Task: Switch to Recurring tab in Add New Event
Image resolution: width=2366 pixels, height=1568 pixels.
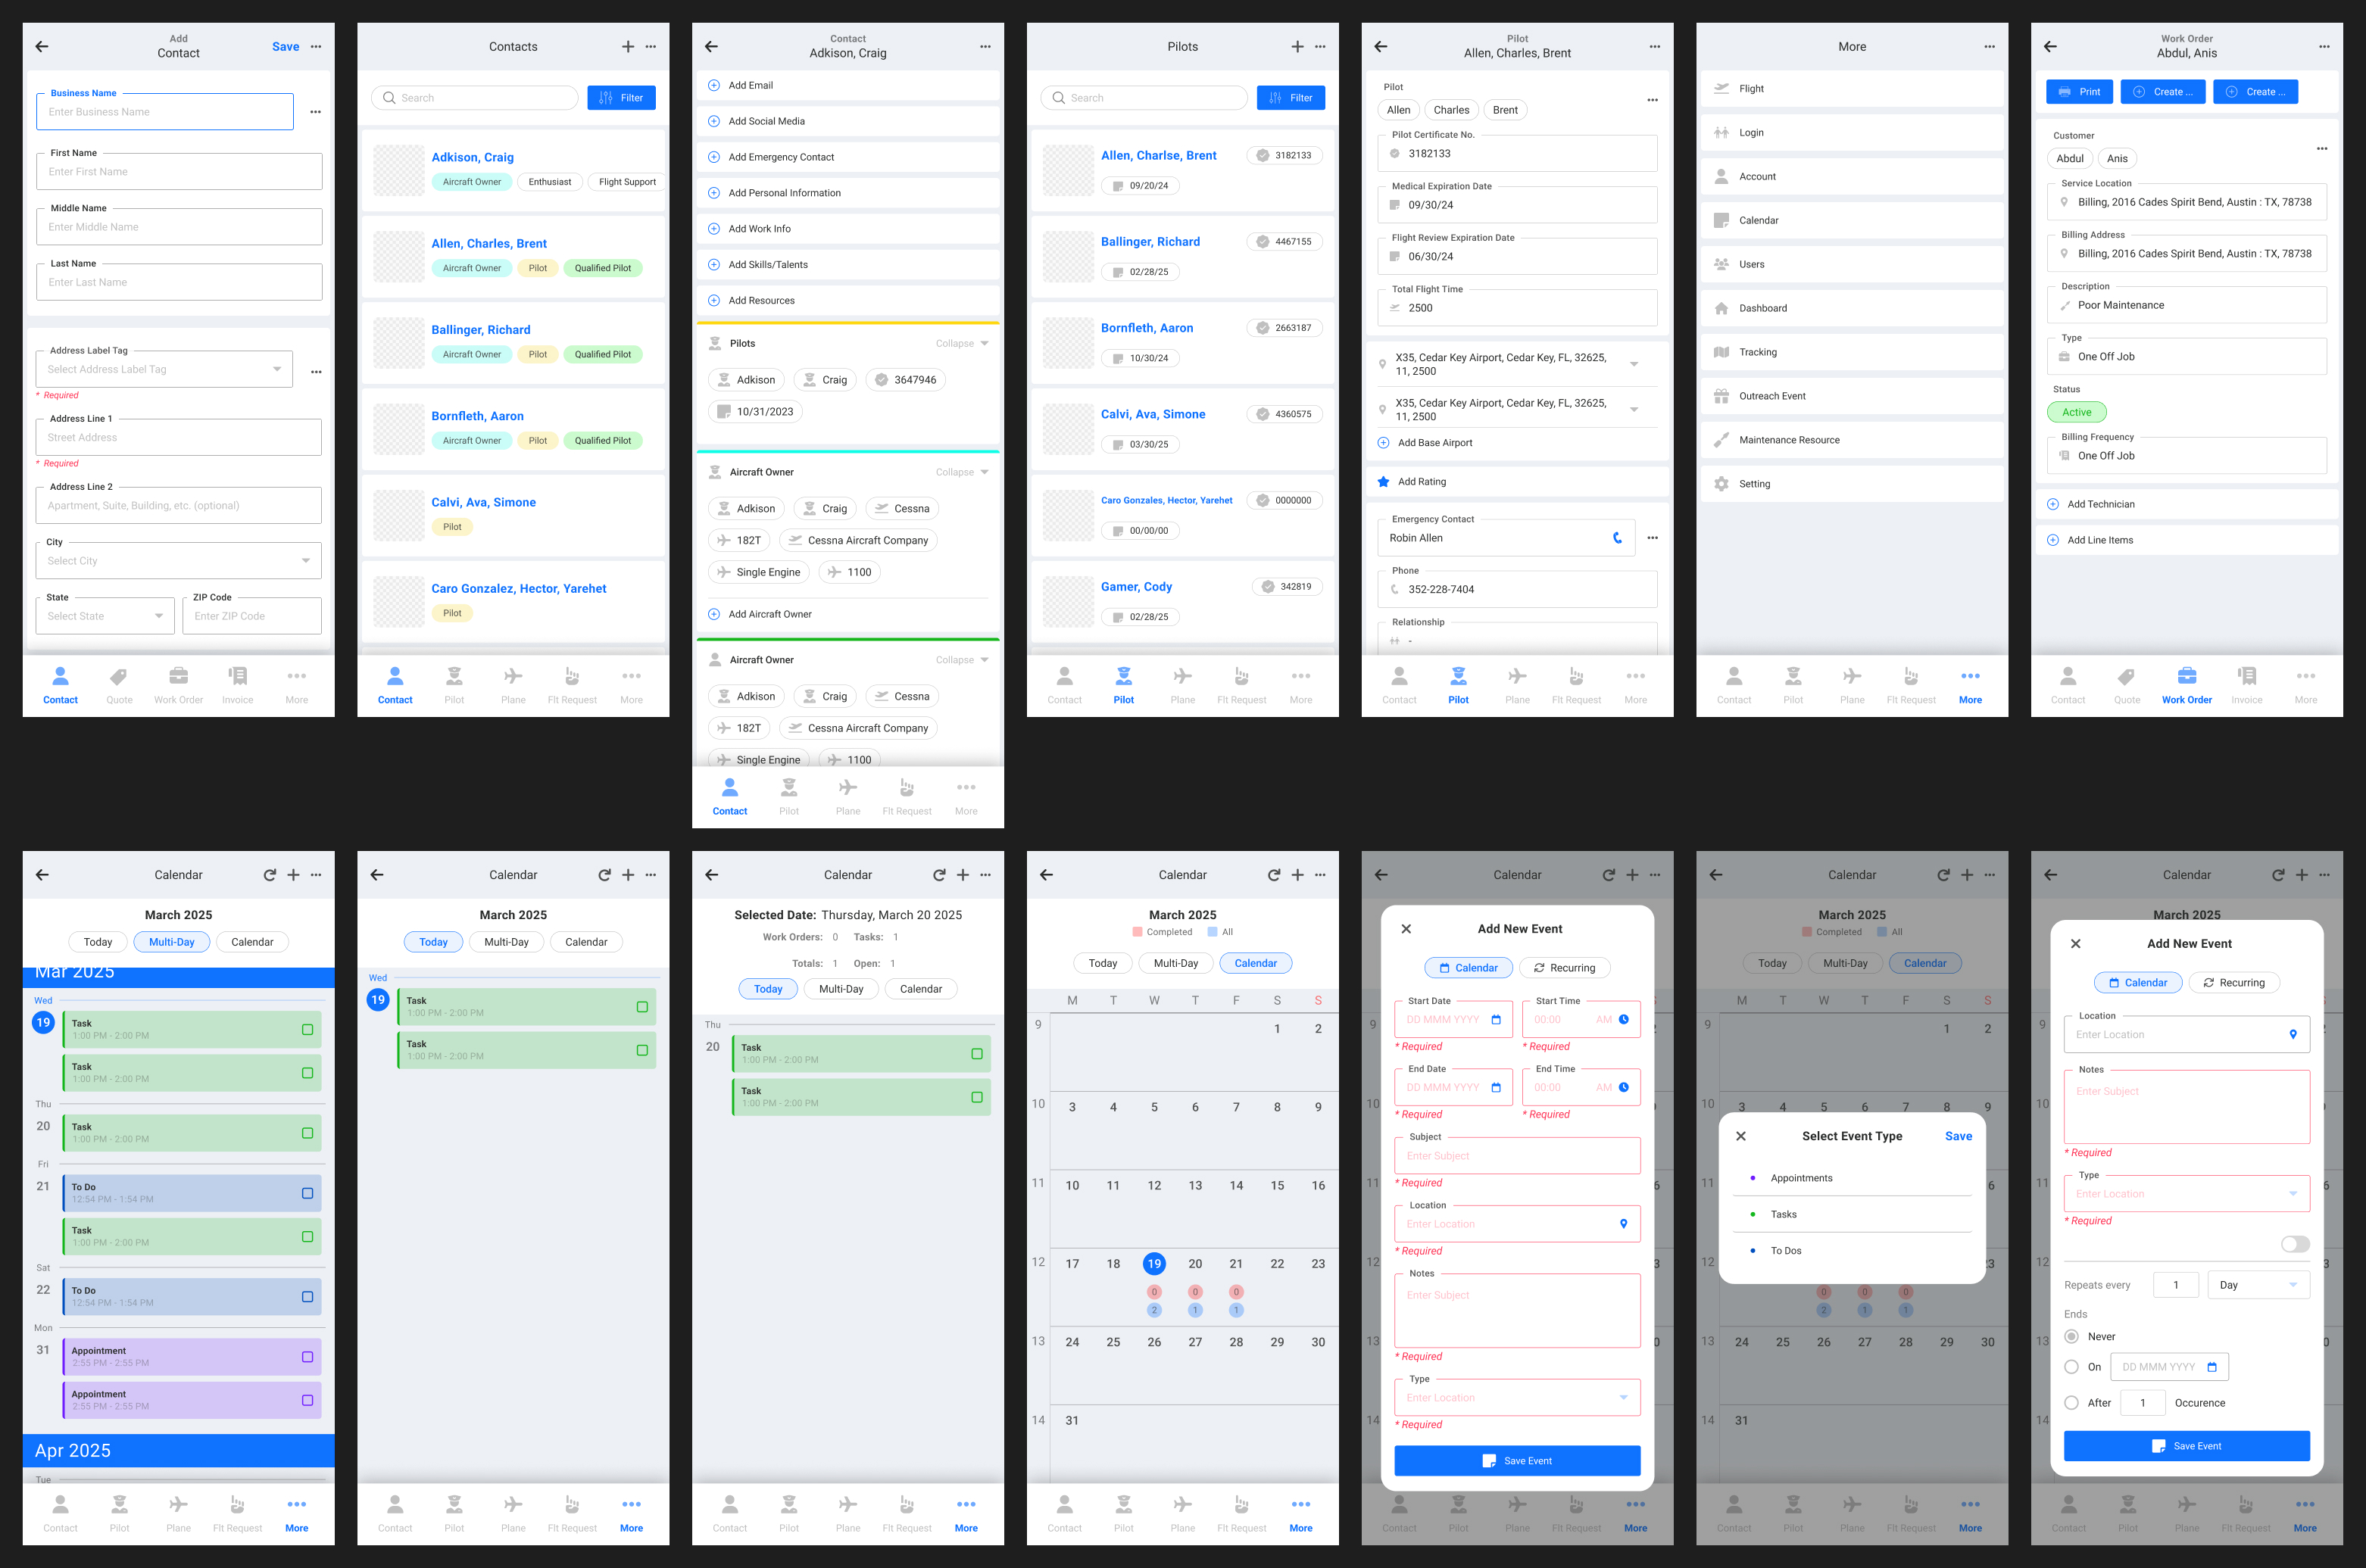Action: (x=1564, y=968)
